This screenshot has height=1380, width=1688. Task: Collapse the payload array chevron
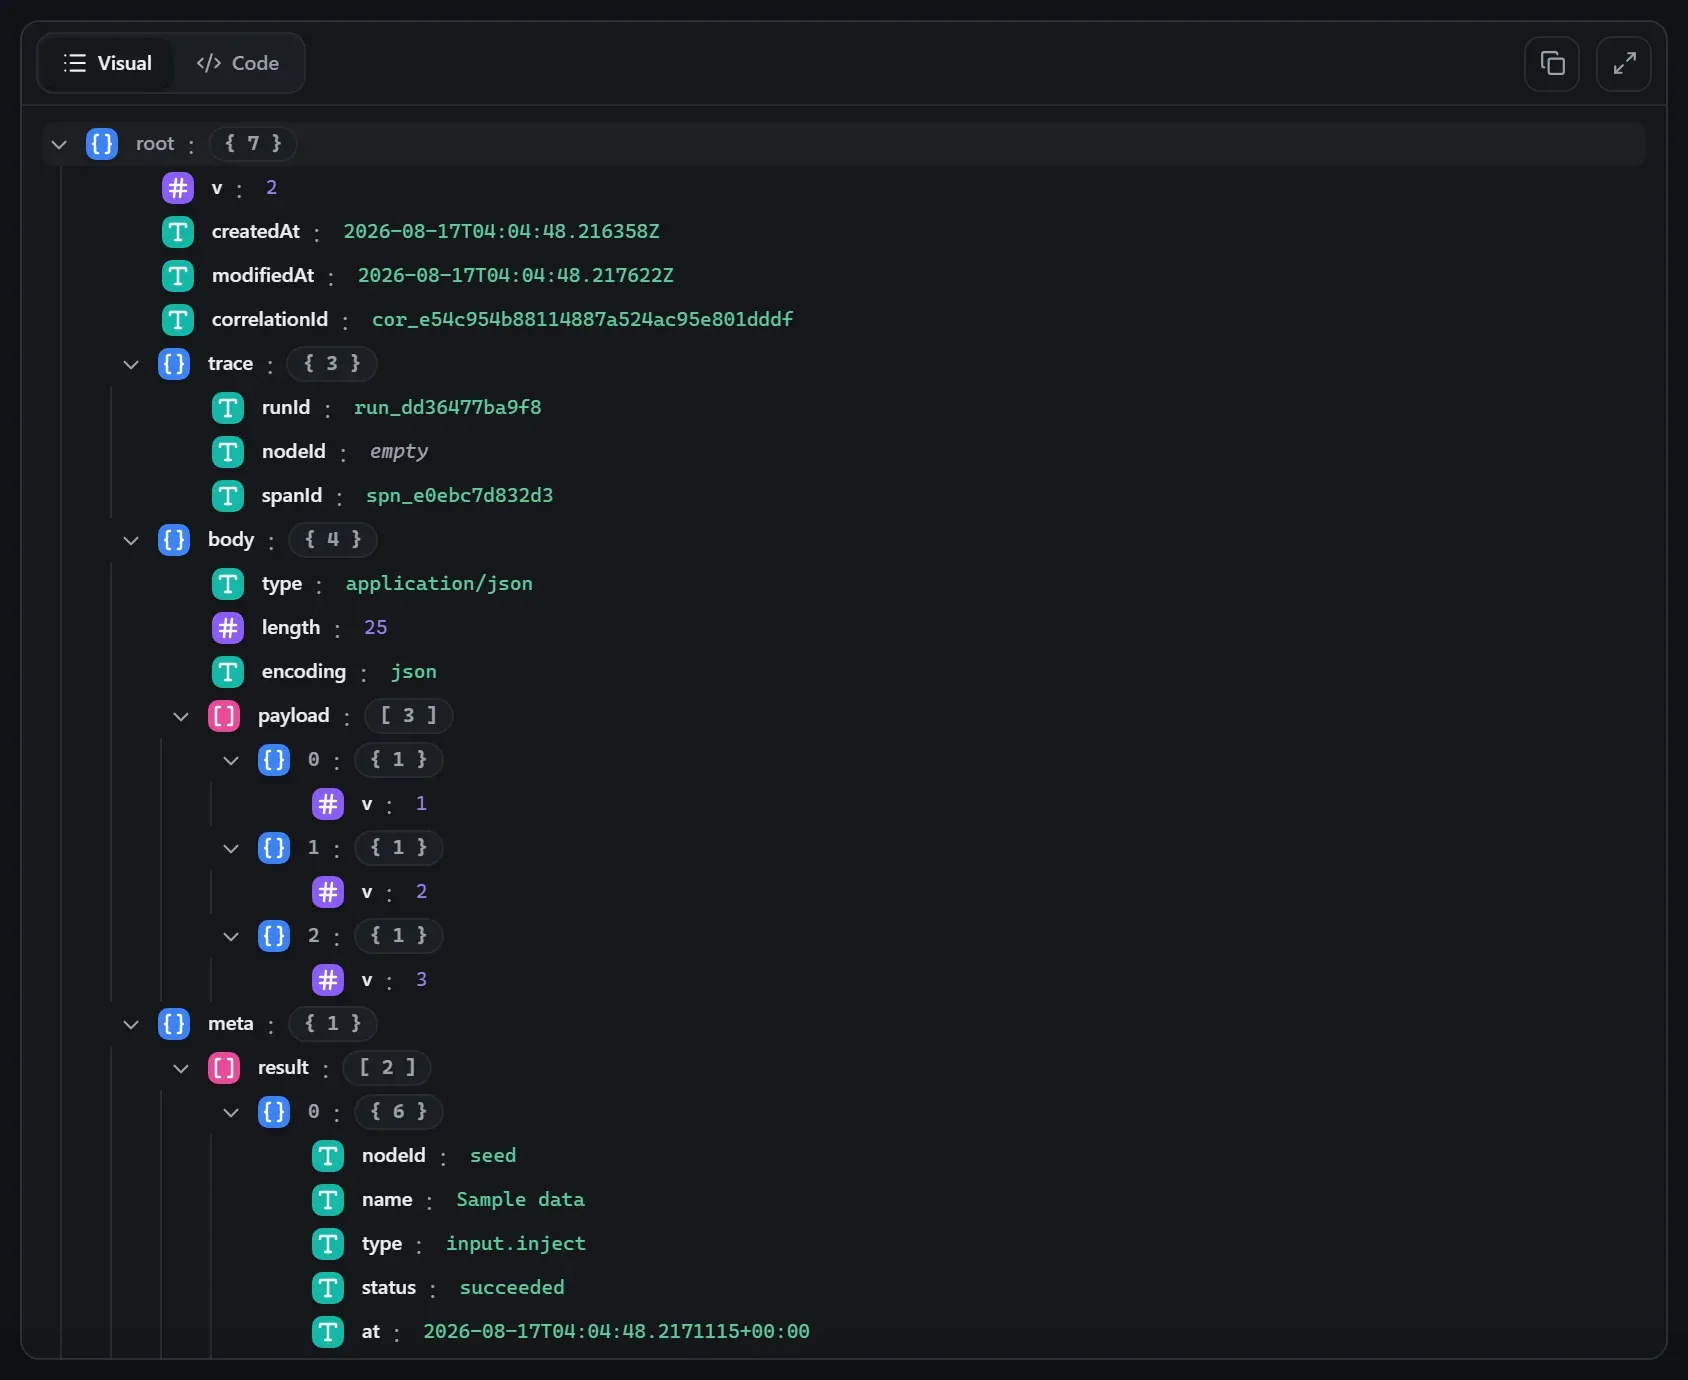coord(181,716)
